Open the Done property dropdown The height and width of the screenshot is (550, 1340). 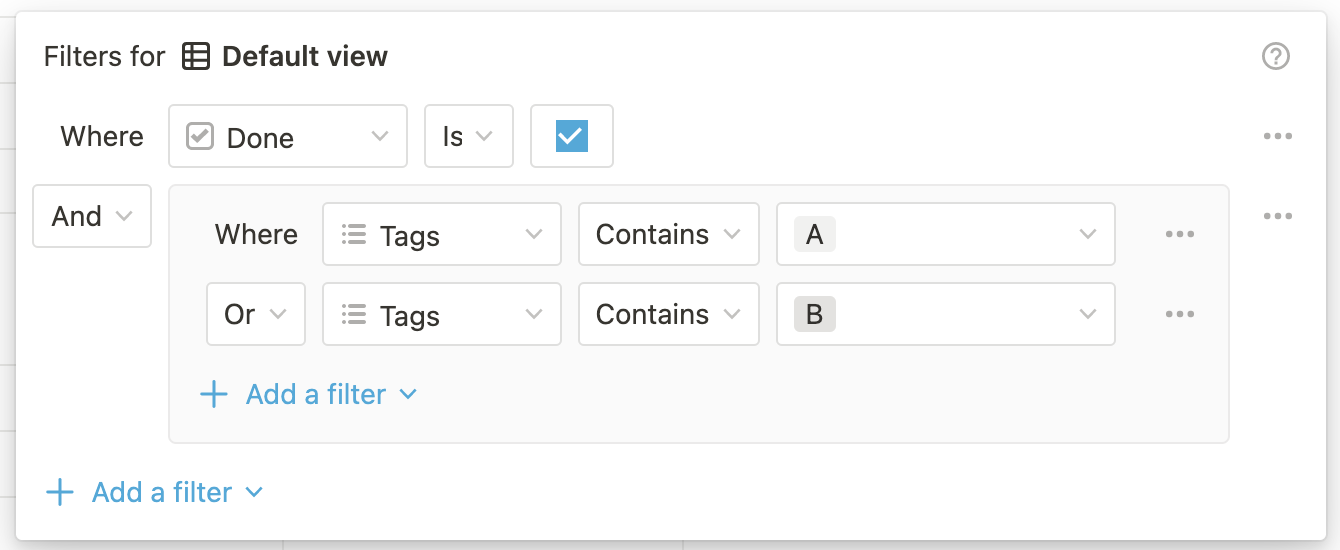click(288, 136)
